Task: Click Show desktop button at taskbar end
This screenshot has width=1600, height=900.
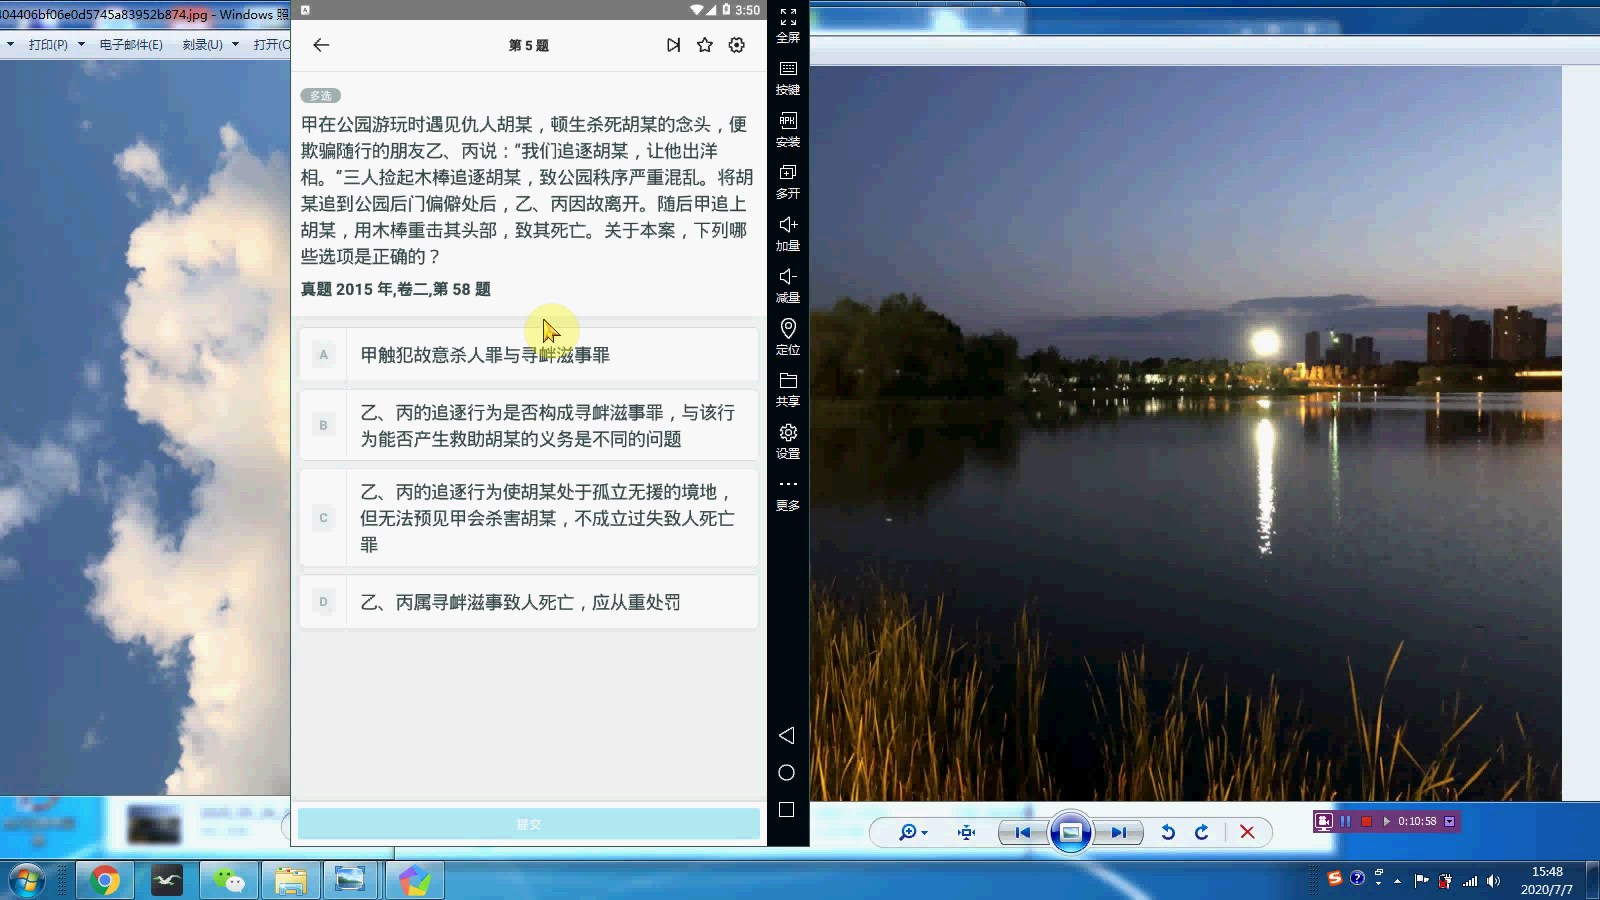Action: point(1592,881)
